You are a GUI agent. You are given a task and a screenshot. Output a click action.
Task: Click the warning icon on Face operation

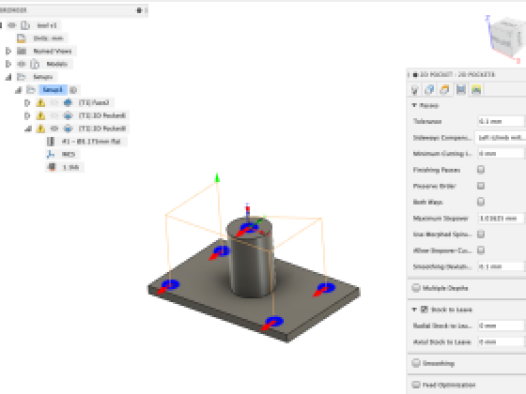click(41, 103)
